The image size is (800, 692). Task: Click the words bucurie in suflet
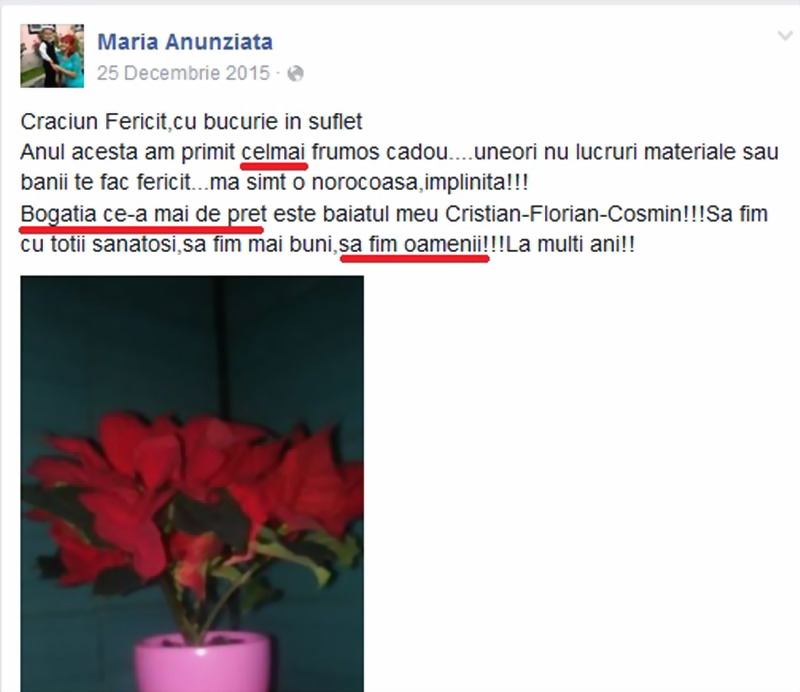[x=283, y=122]
